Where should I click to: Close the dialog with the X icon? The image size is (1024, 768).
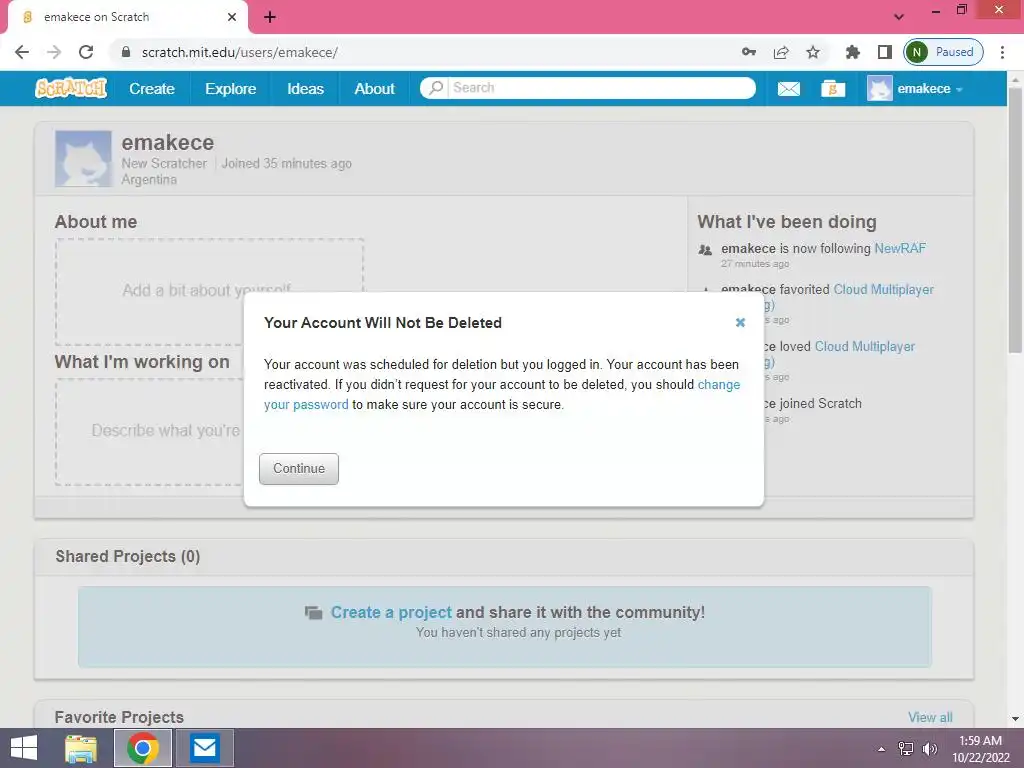point(740,322)
